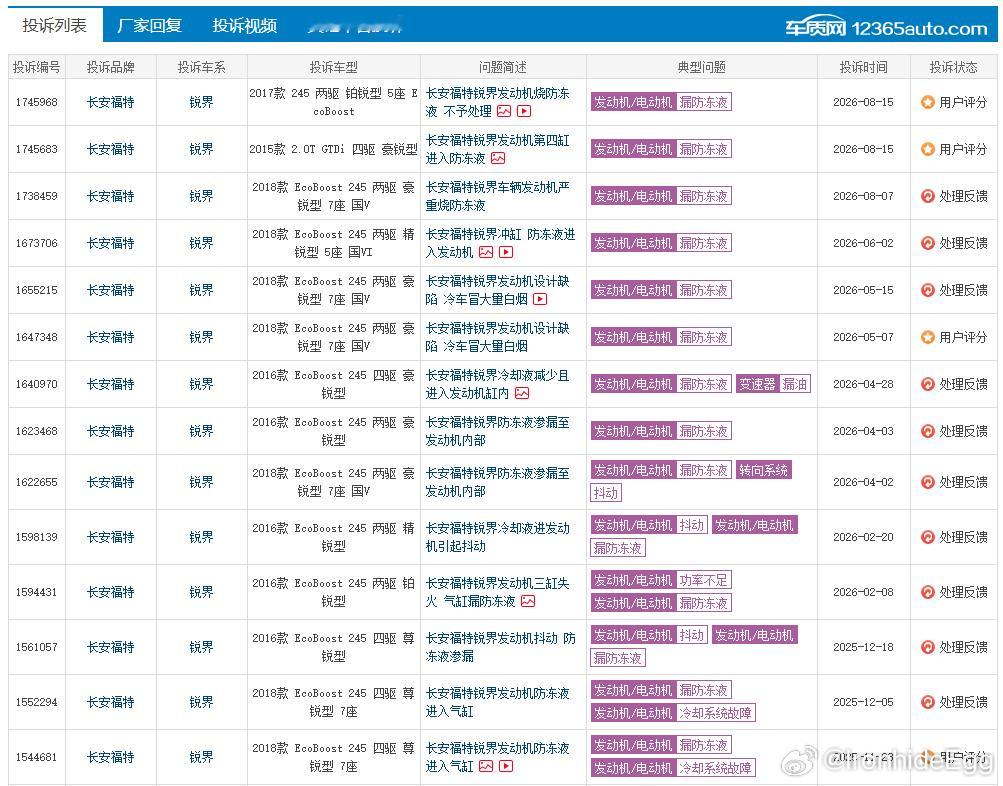Open image icon in complaint 1745683 row
This screenshot has height=786, width=1003.
coord(498,159)
